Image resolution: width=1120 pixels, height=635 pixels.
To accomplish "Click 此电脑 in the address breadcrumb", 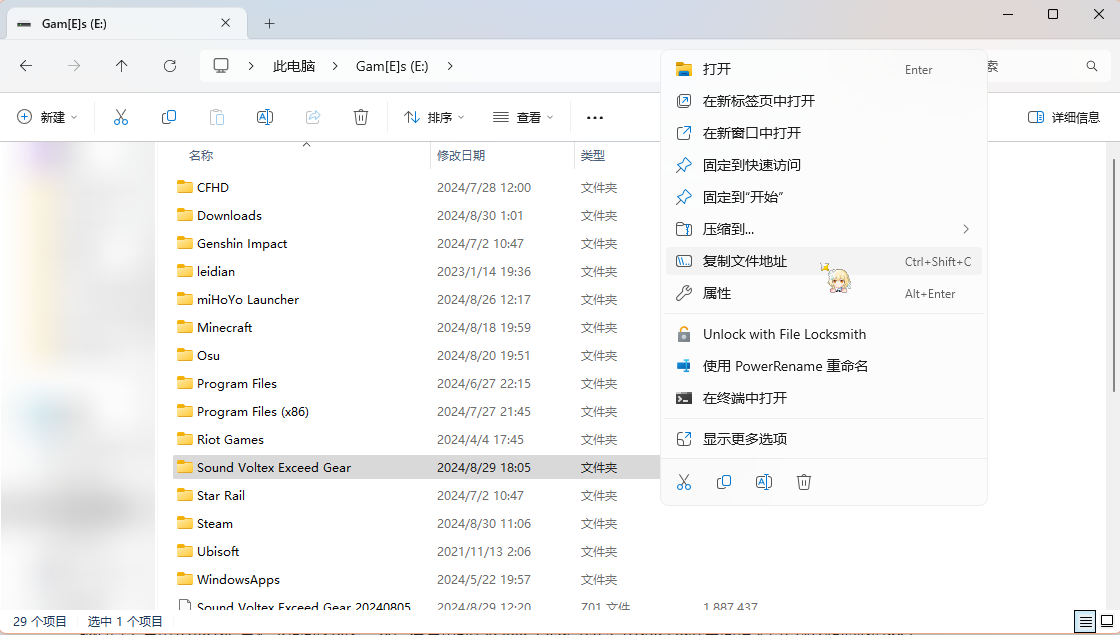I will [294, 66].
